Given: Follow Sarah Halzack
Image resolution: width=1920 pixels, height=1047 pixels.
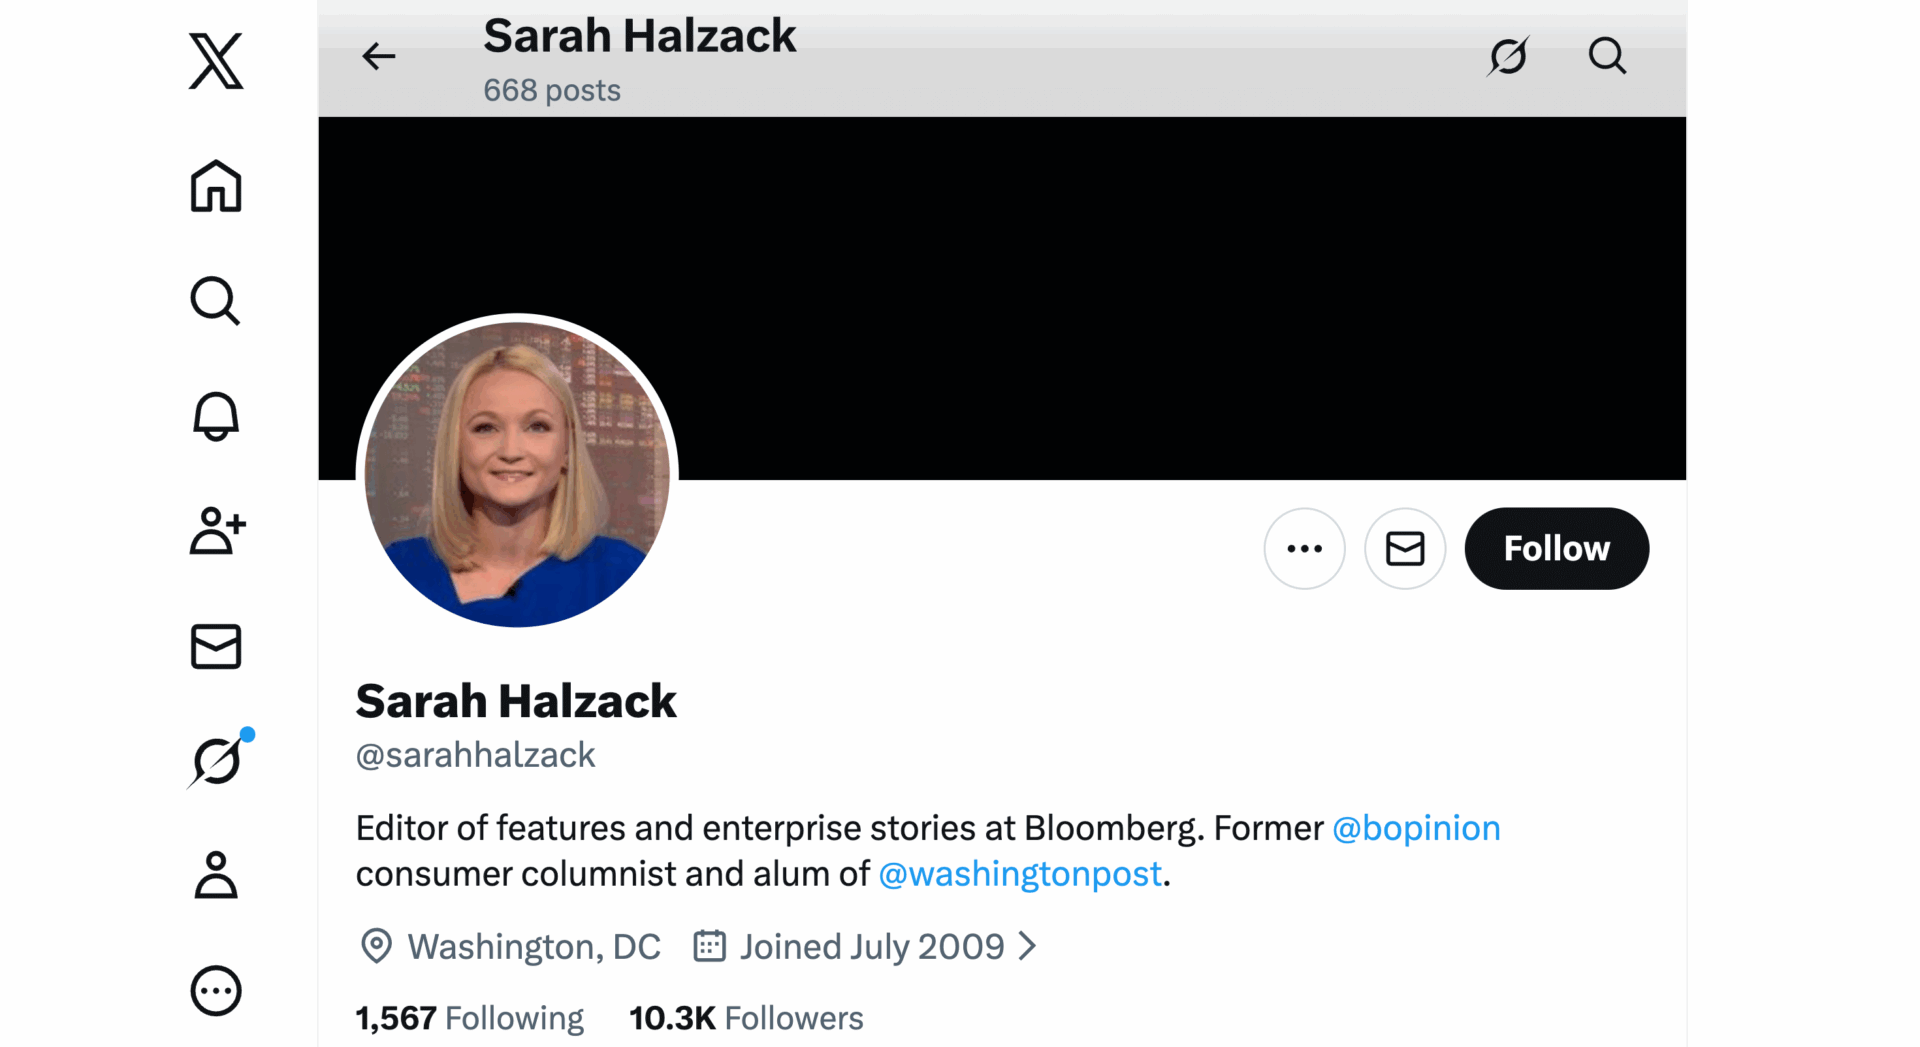Looking at the screenshot, I should [1556, 548].
